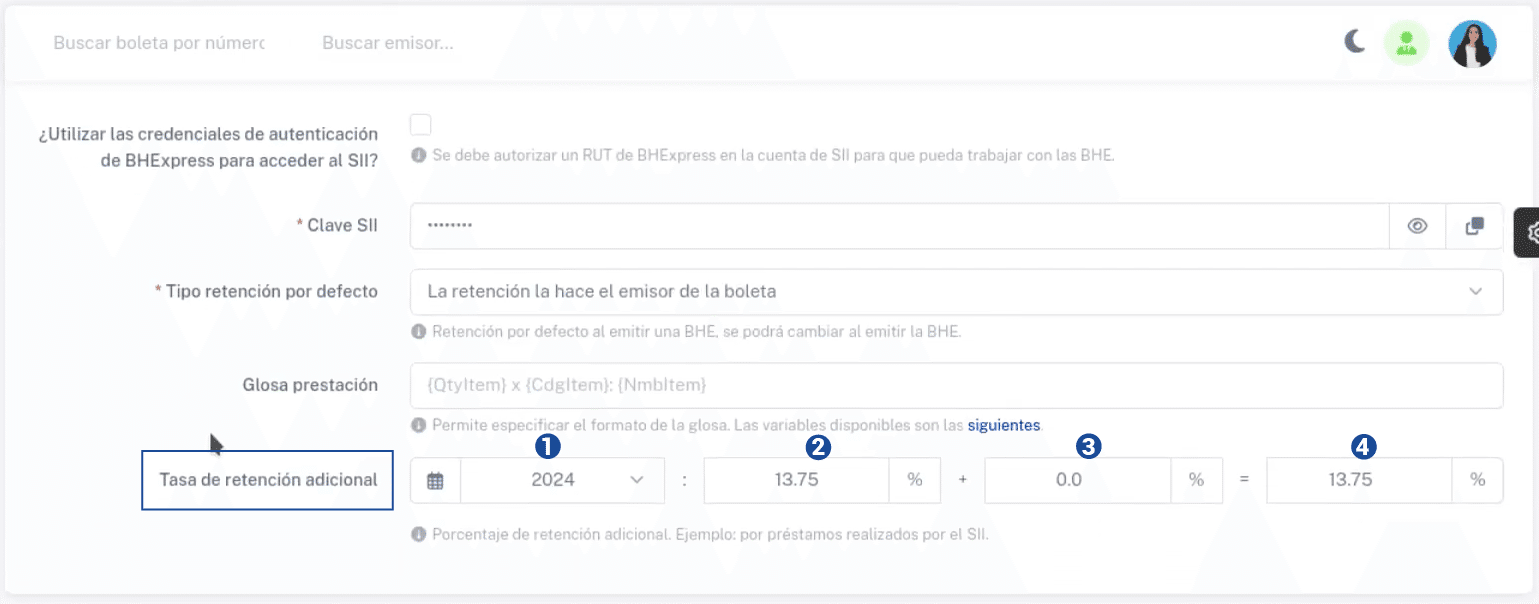Open the profile avatar menu
This screenshot has height=604, width=1539.
1472,44
